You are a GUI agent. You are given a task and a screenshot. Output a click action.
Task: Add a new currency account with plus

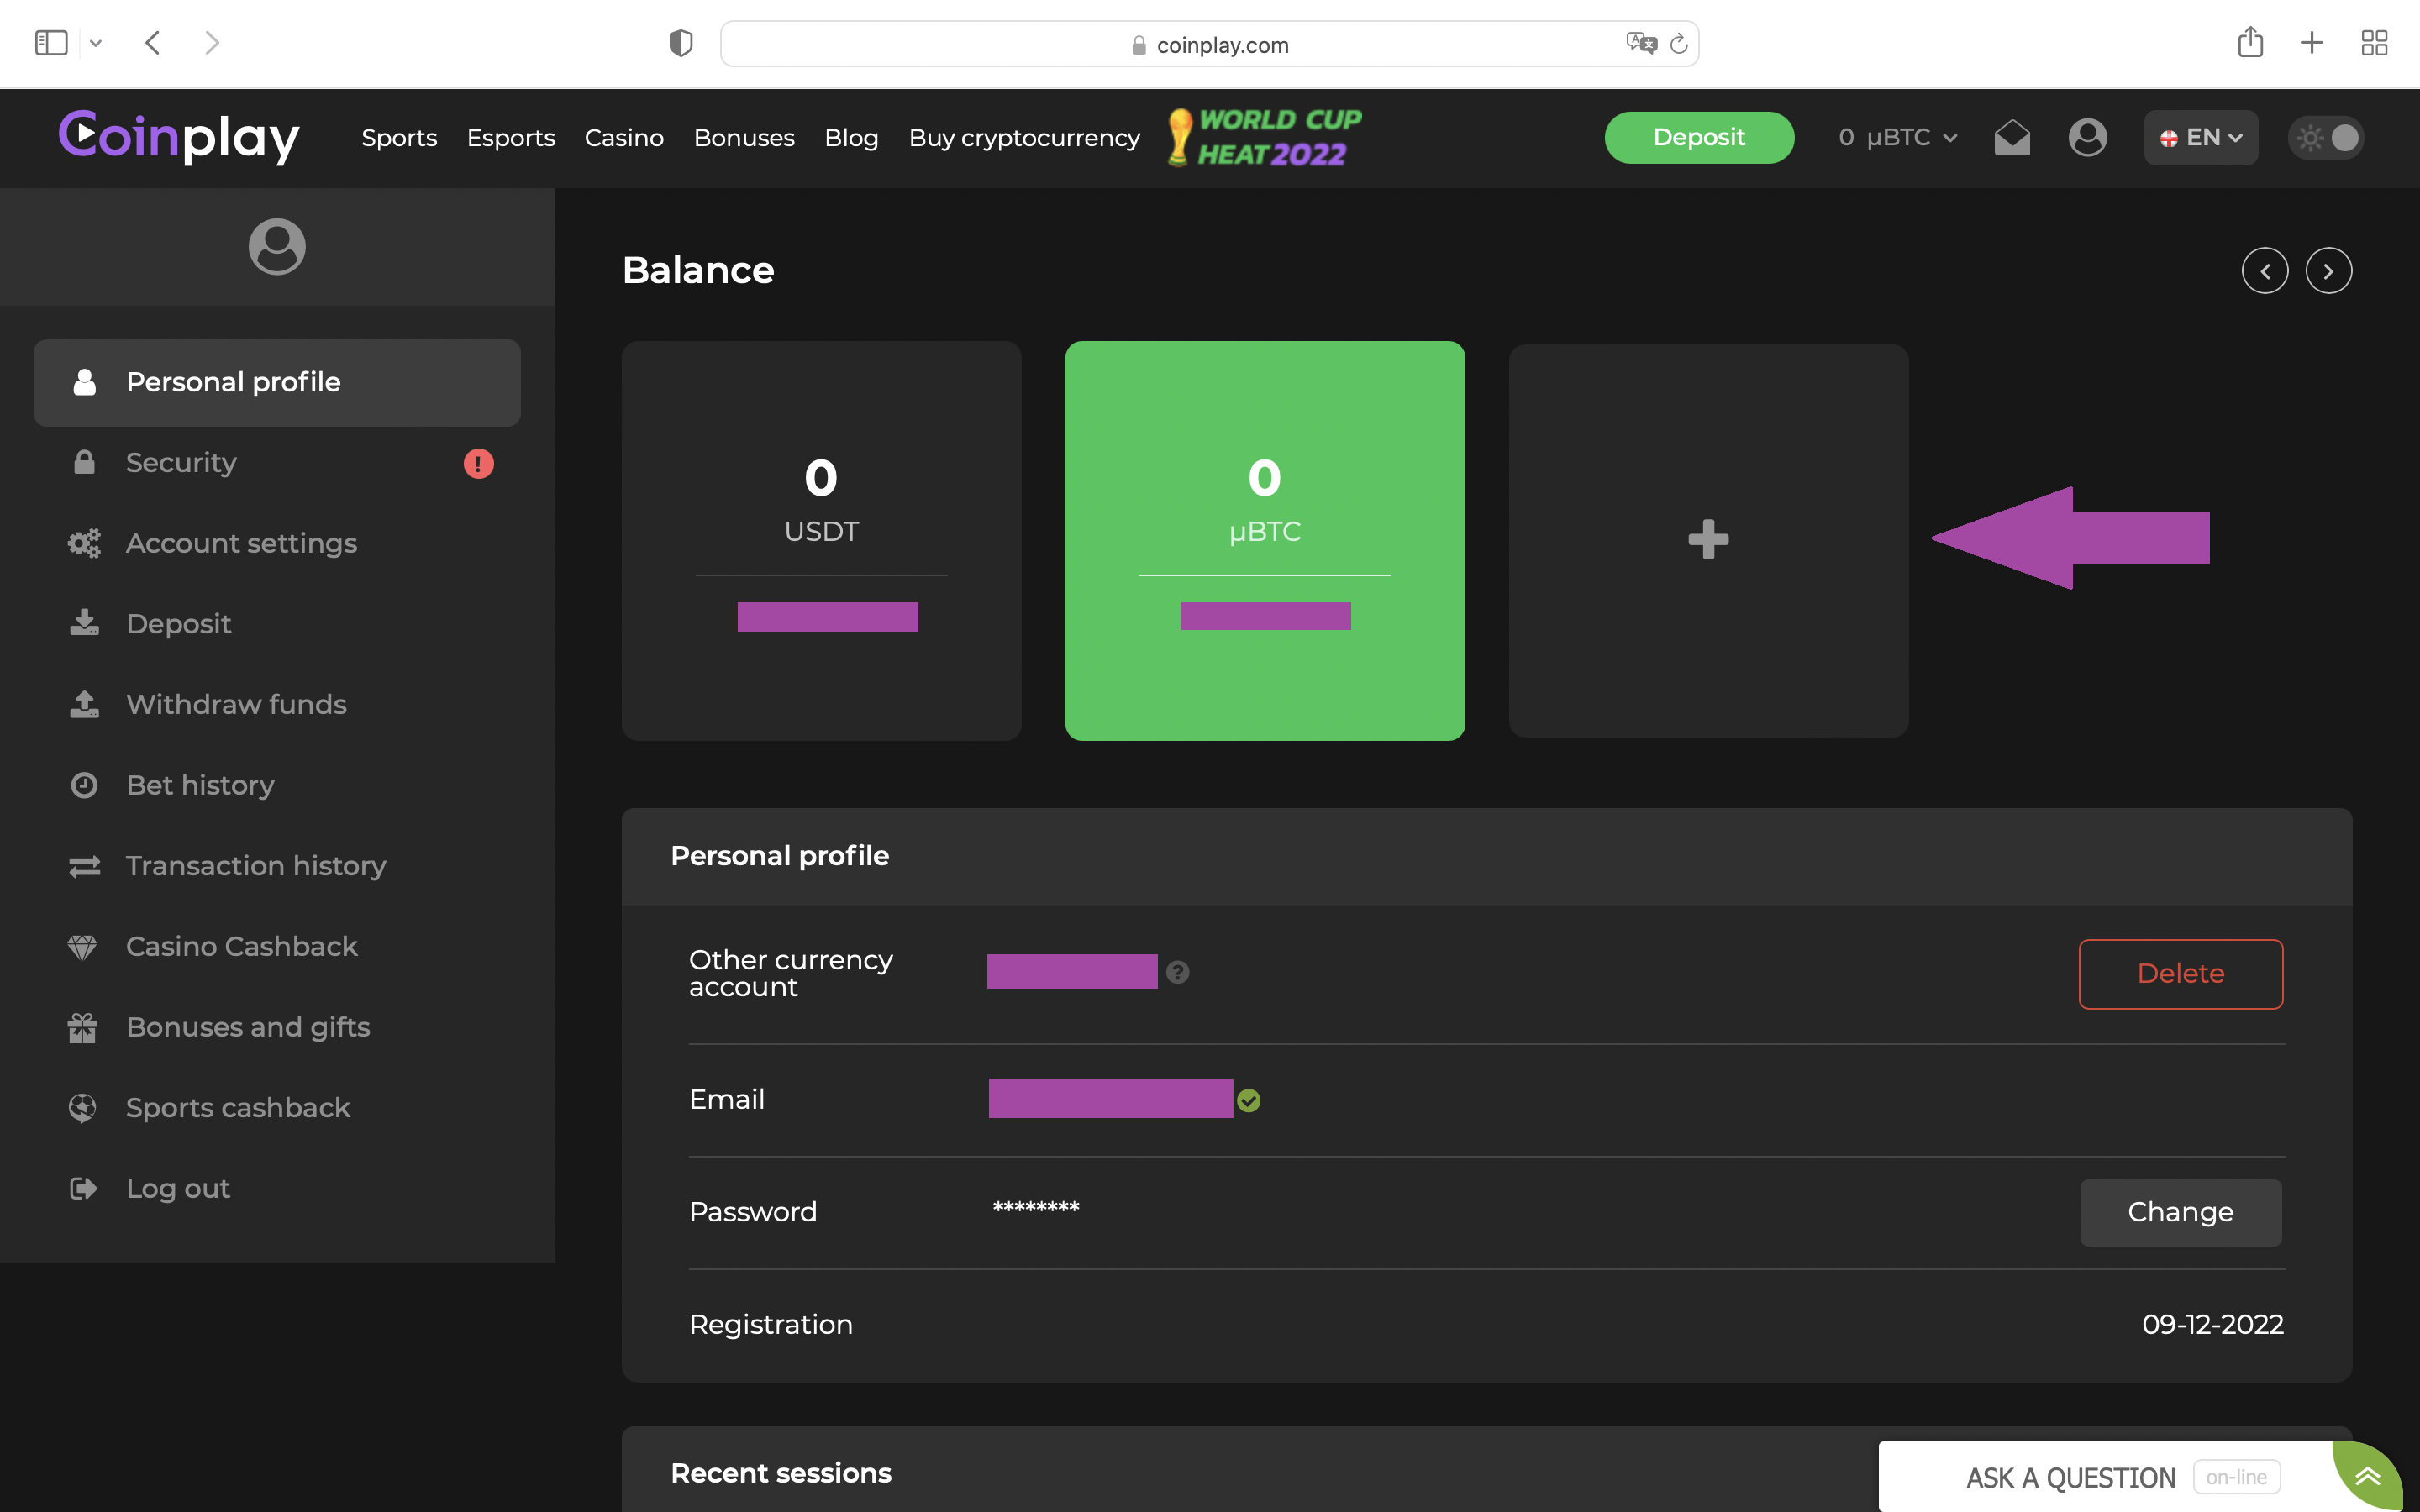[x=1708, y=540]
